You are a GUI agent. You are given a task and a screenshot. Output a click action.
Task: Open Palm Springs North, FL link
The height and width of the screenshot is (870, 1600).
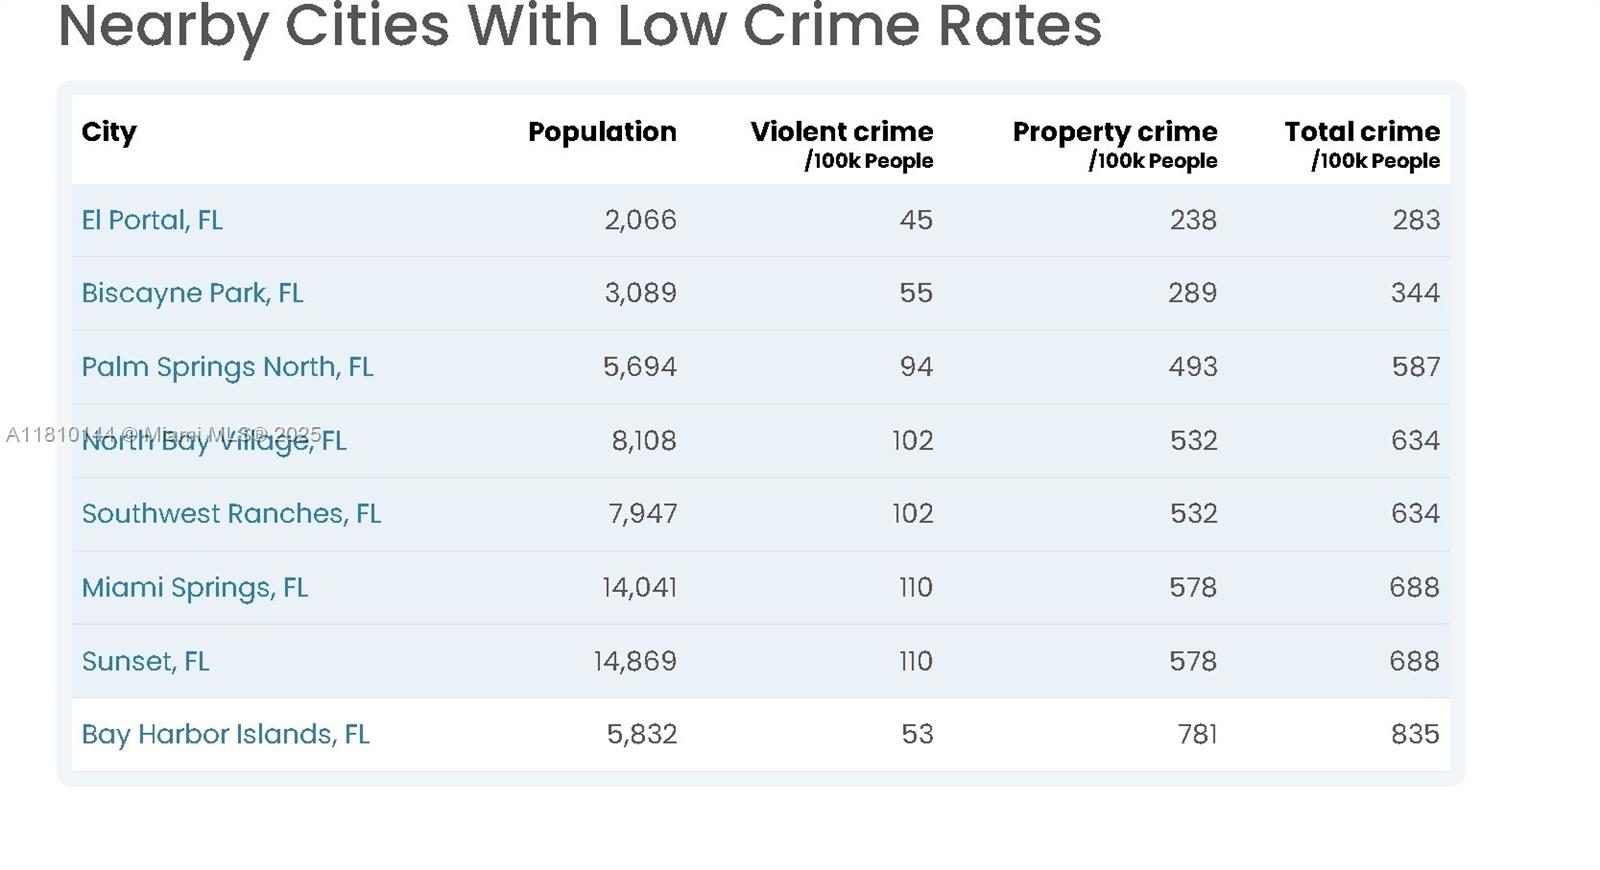(x=227, y=367)
